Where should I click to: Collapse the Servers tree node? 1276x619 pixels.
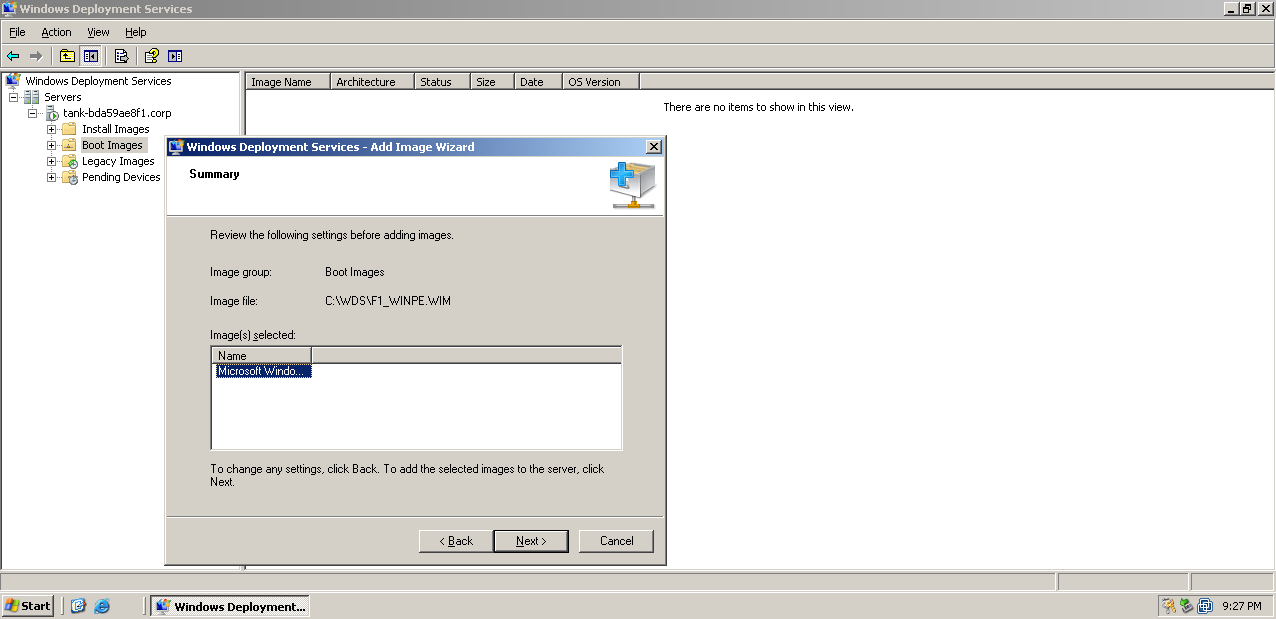coord(14,97)
